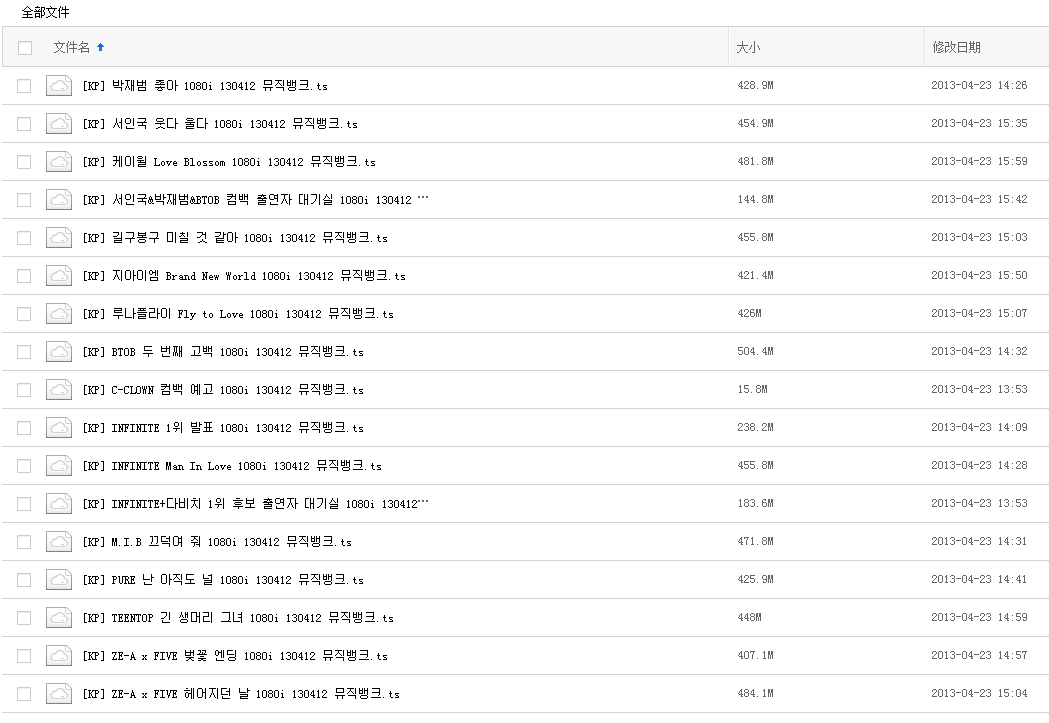Image resolution: width=1049 pixels, height=723 pixels.
Task: Click the file icon beside 서인국 웃다 울다
Action: pyautogui.click(x=59, y=123)
